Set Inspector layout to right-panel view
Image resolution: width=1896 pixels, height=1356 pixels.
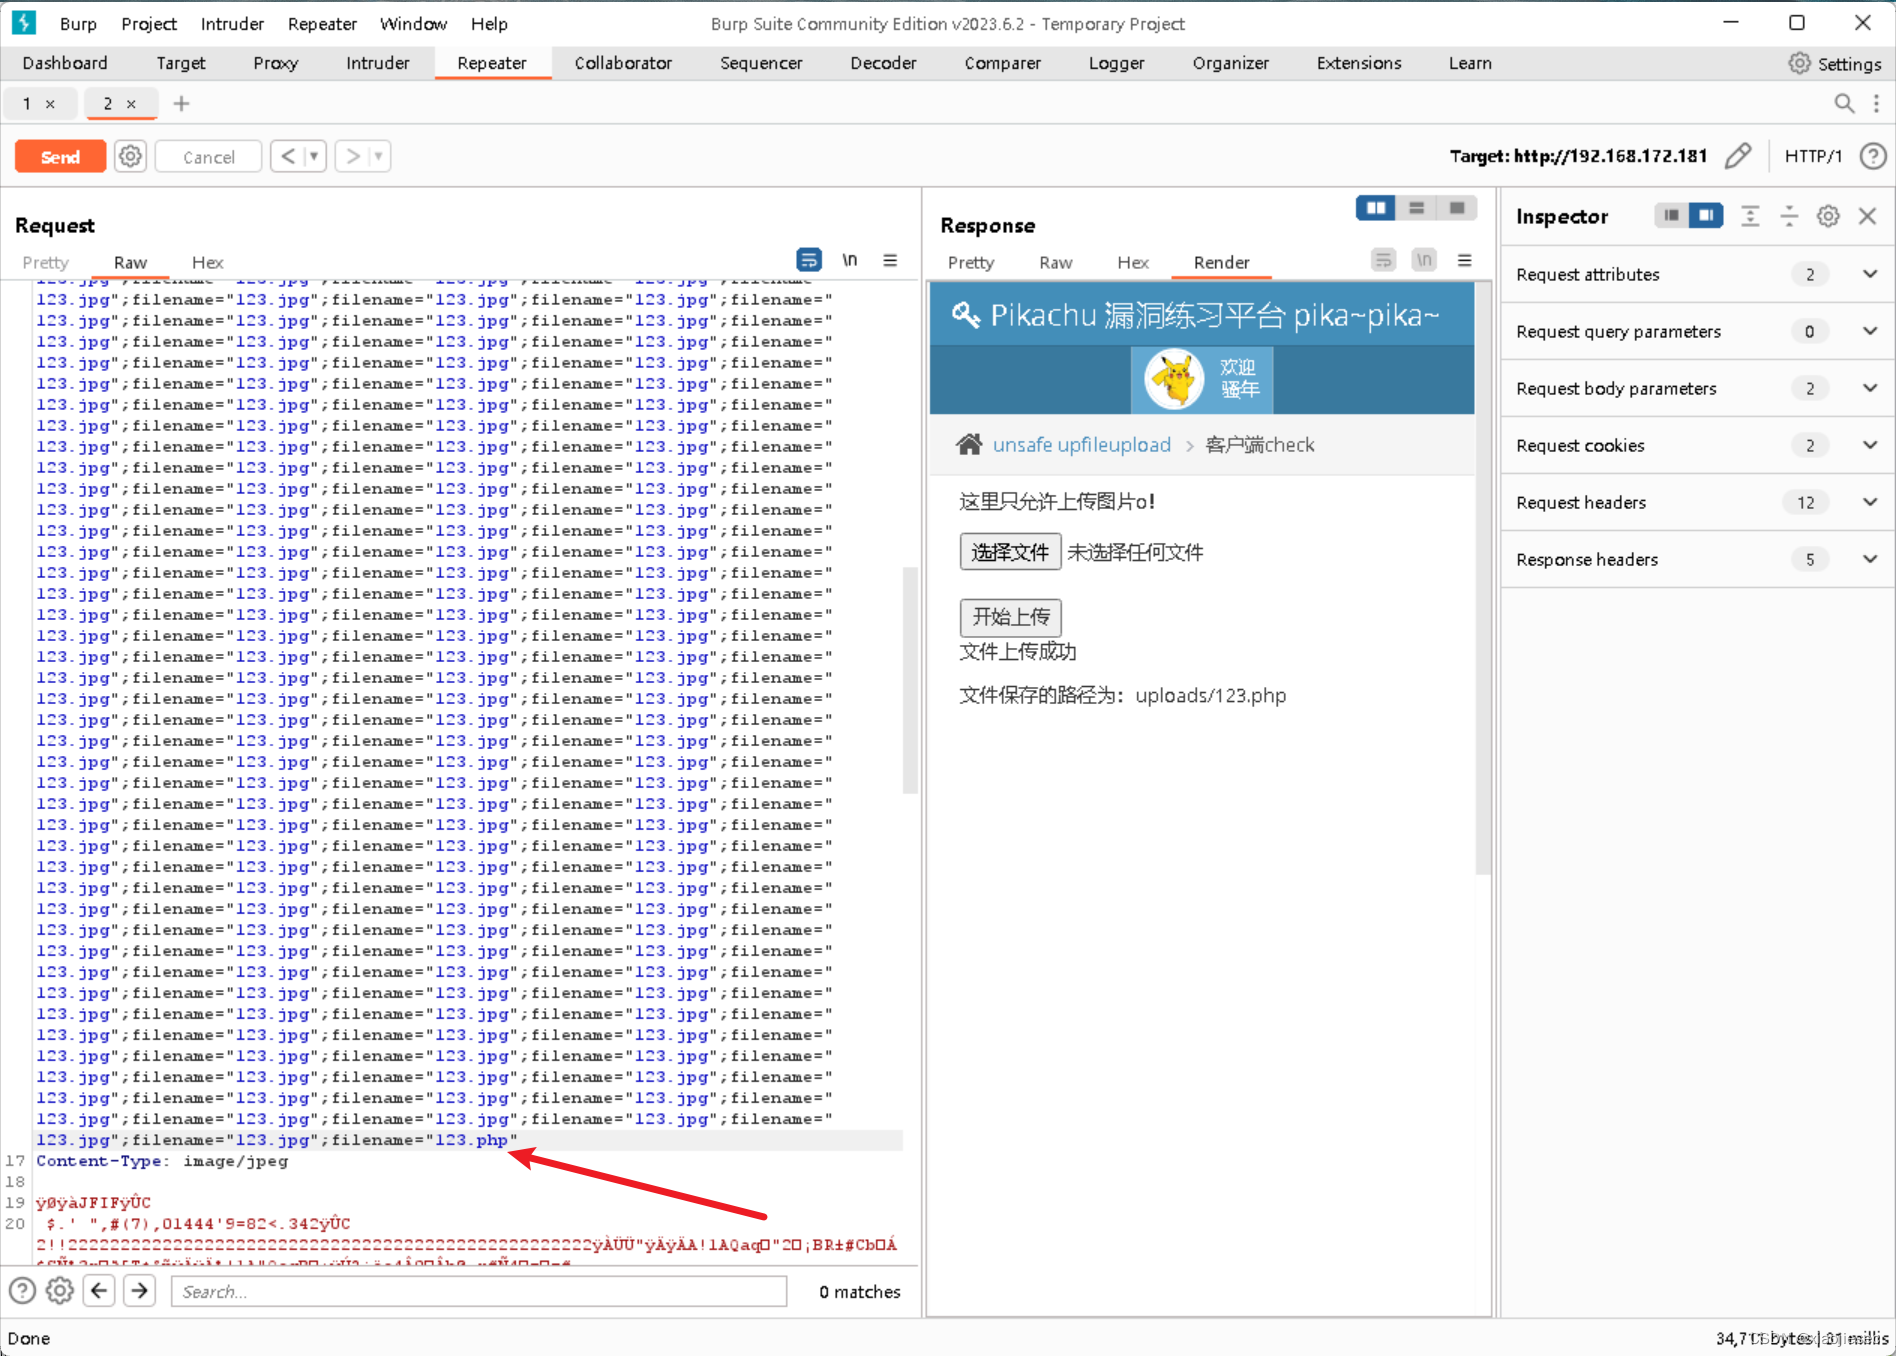[1706, 215]
